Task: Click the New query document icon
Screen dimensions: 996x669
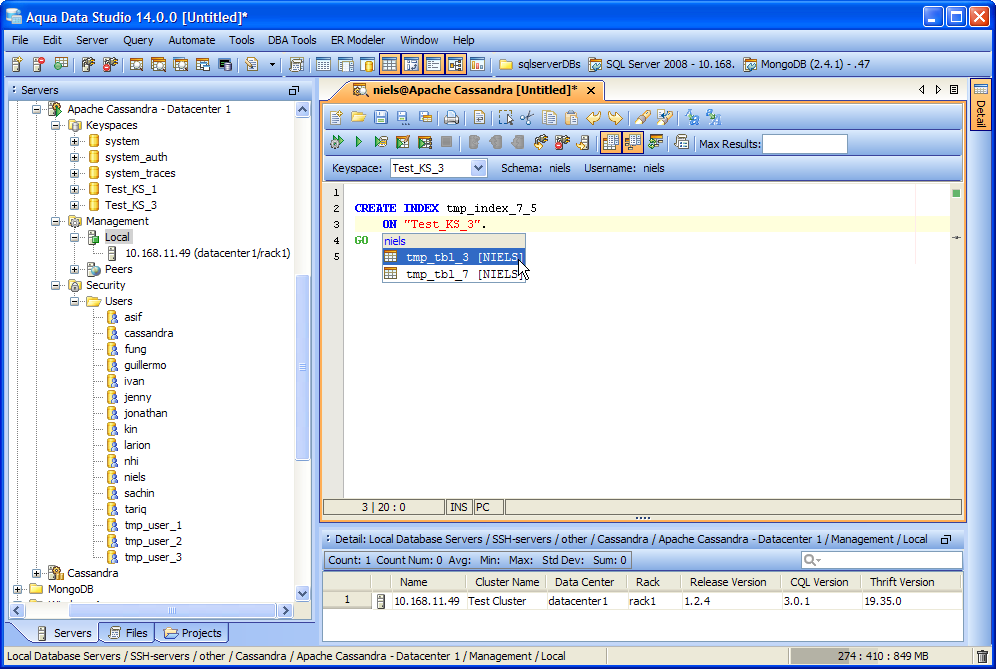Action: pos(337,118)
